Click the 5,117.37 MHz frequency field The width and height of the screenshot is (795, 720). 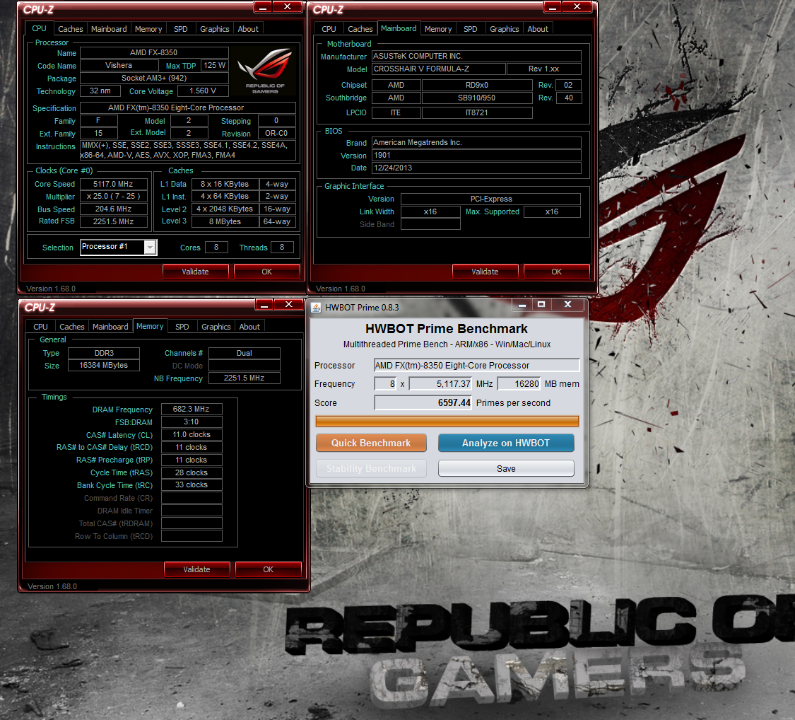pos(440,384)
